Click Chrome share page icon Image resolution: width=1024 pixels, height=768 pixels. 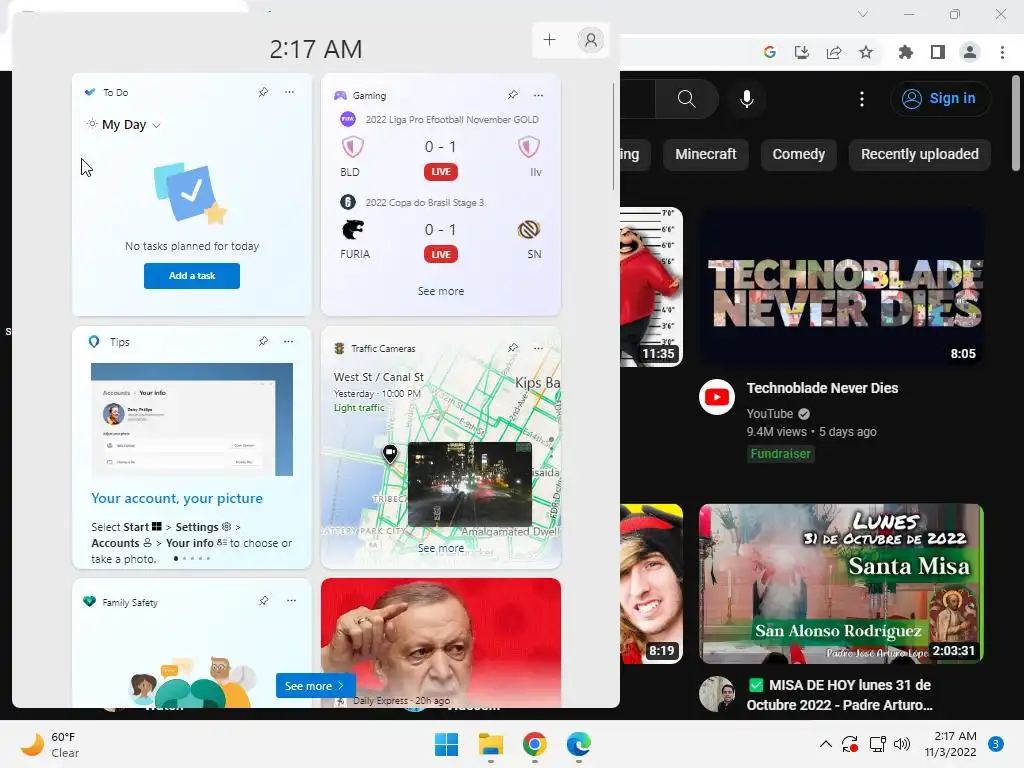click(x=834, y=52)
